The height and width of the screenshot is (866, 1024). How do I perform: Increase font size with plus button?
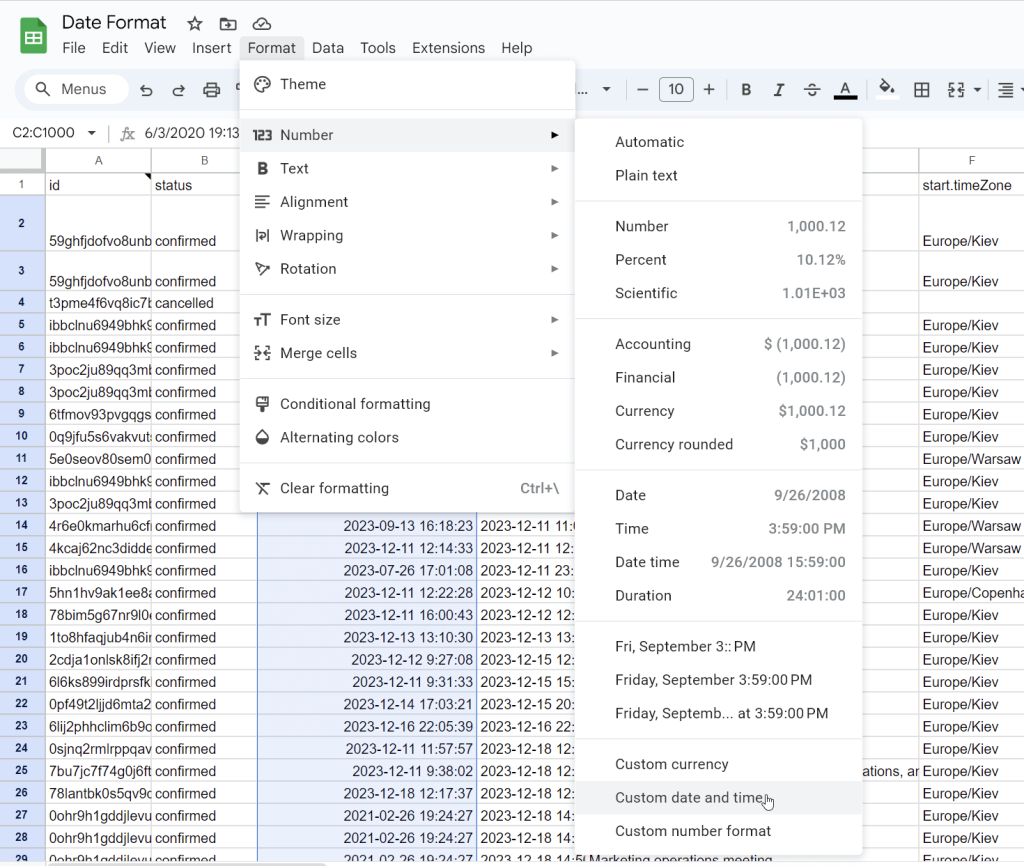pos(709,89)
